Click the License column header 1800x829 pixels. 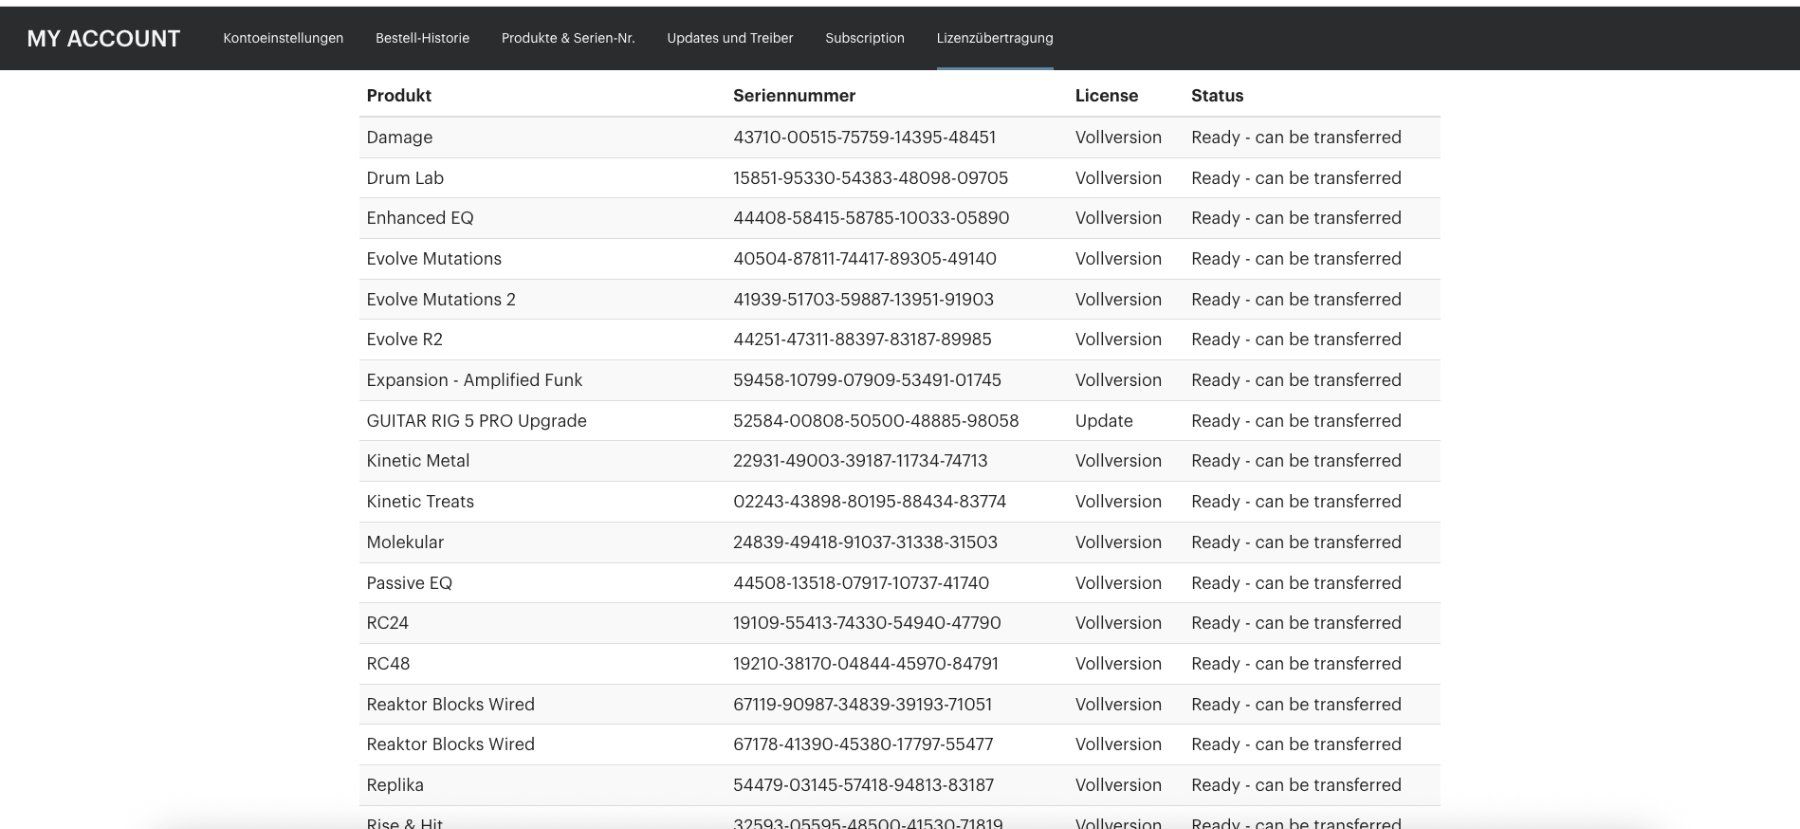click(1106, 96)
